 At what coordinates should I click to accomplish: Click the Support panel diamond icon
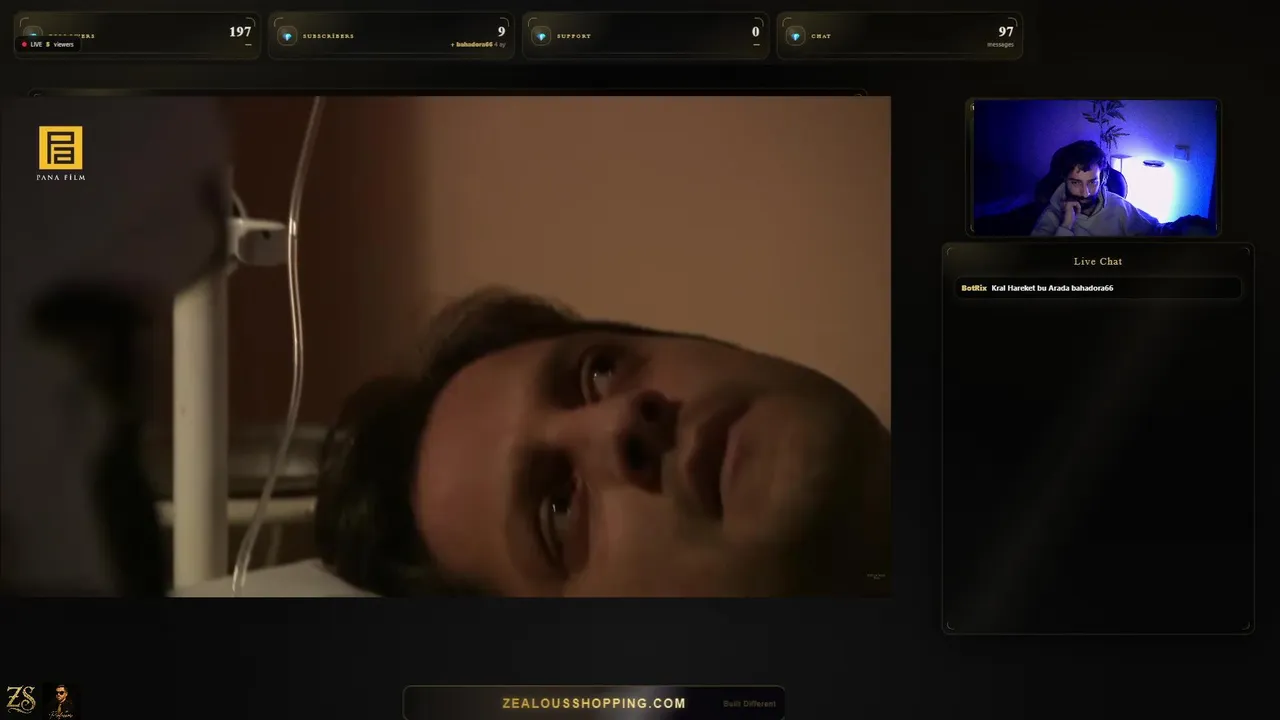541,36
